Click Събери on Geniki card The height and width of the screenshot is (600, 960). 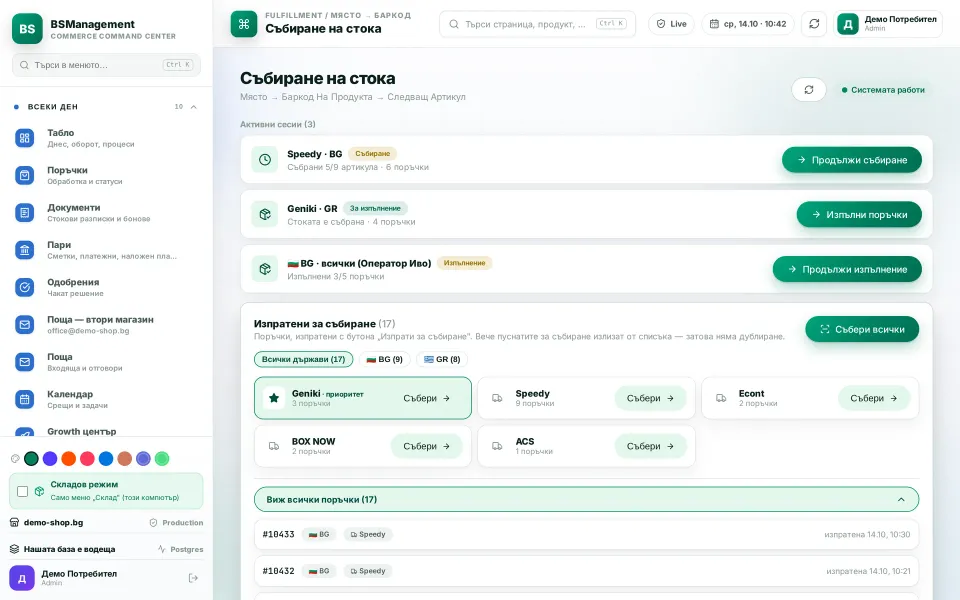pyautogui.click(x=427, y=398)
